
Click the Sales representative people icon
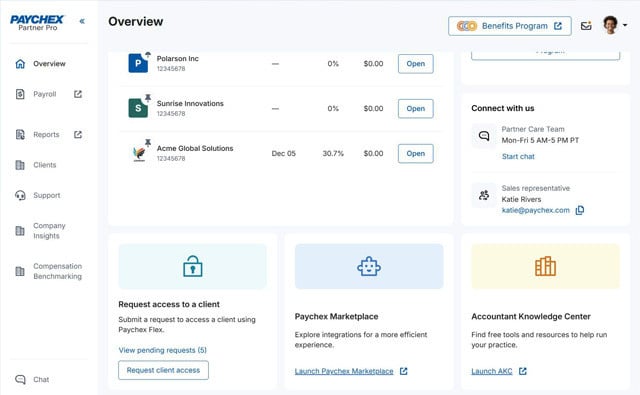484,195
